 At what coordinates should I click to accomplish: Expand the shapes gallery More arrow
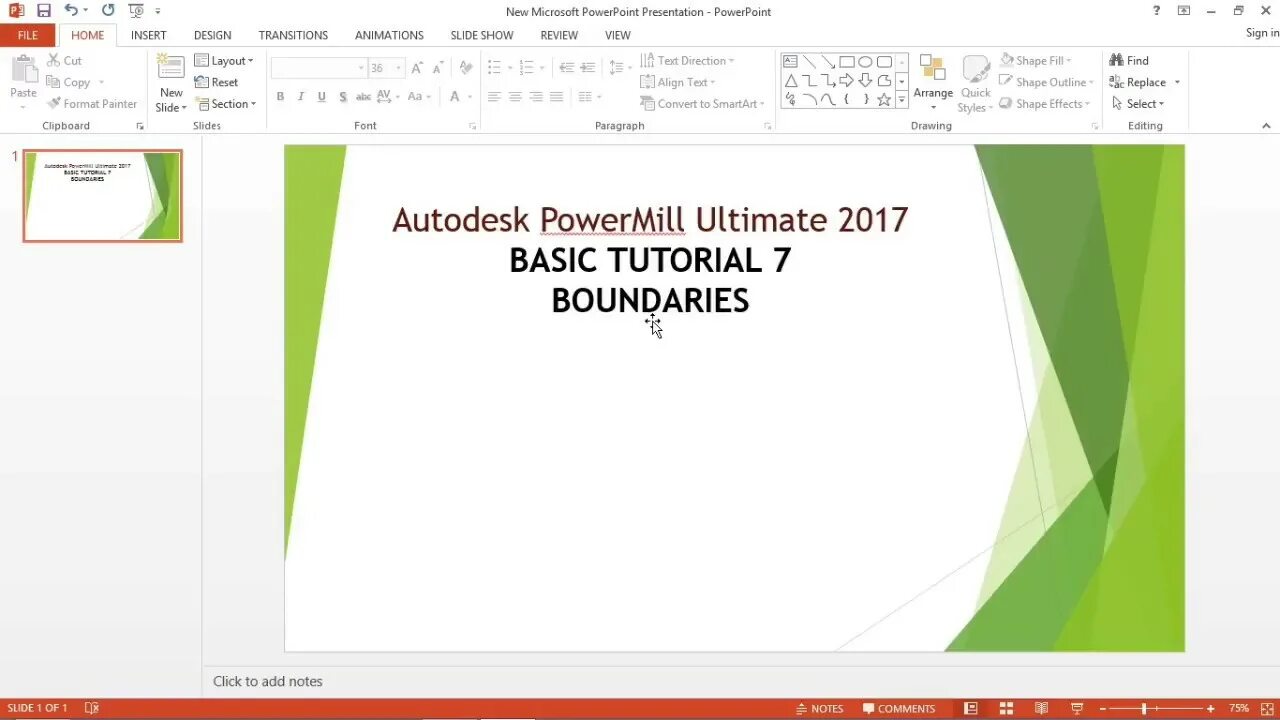click(901, 100)
